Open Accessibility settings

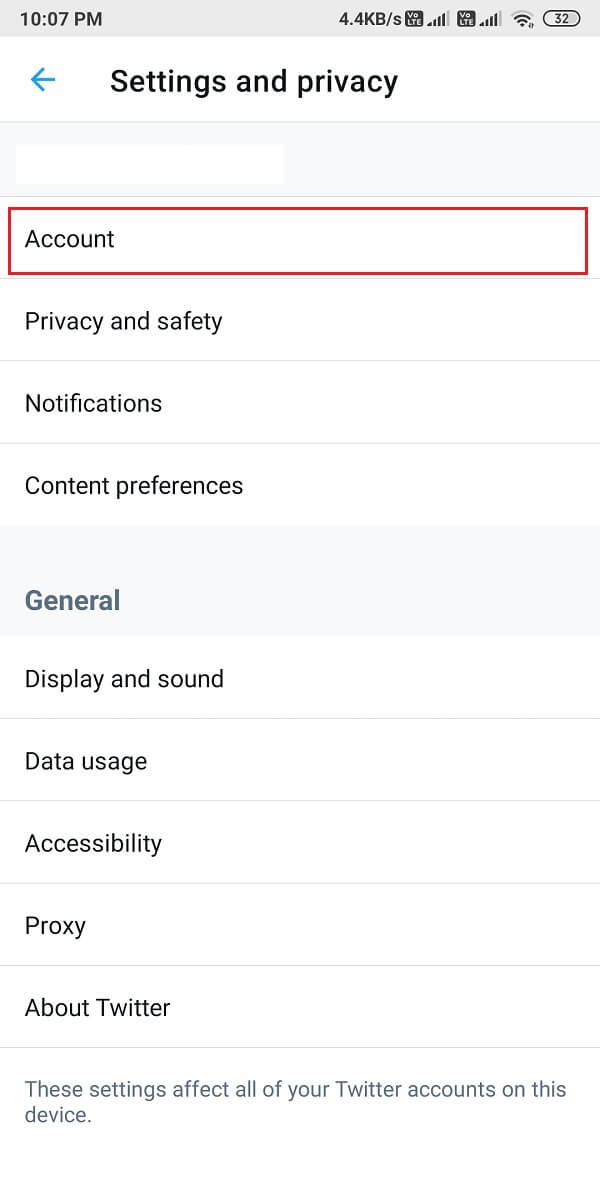click(300, 843)
